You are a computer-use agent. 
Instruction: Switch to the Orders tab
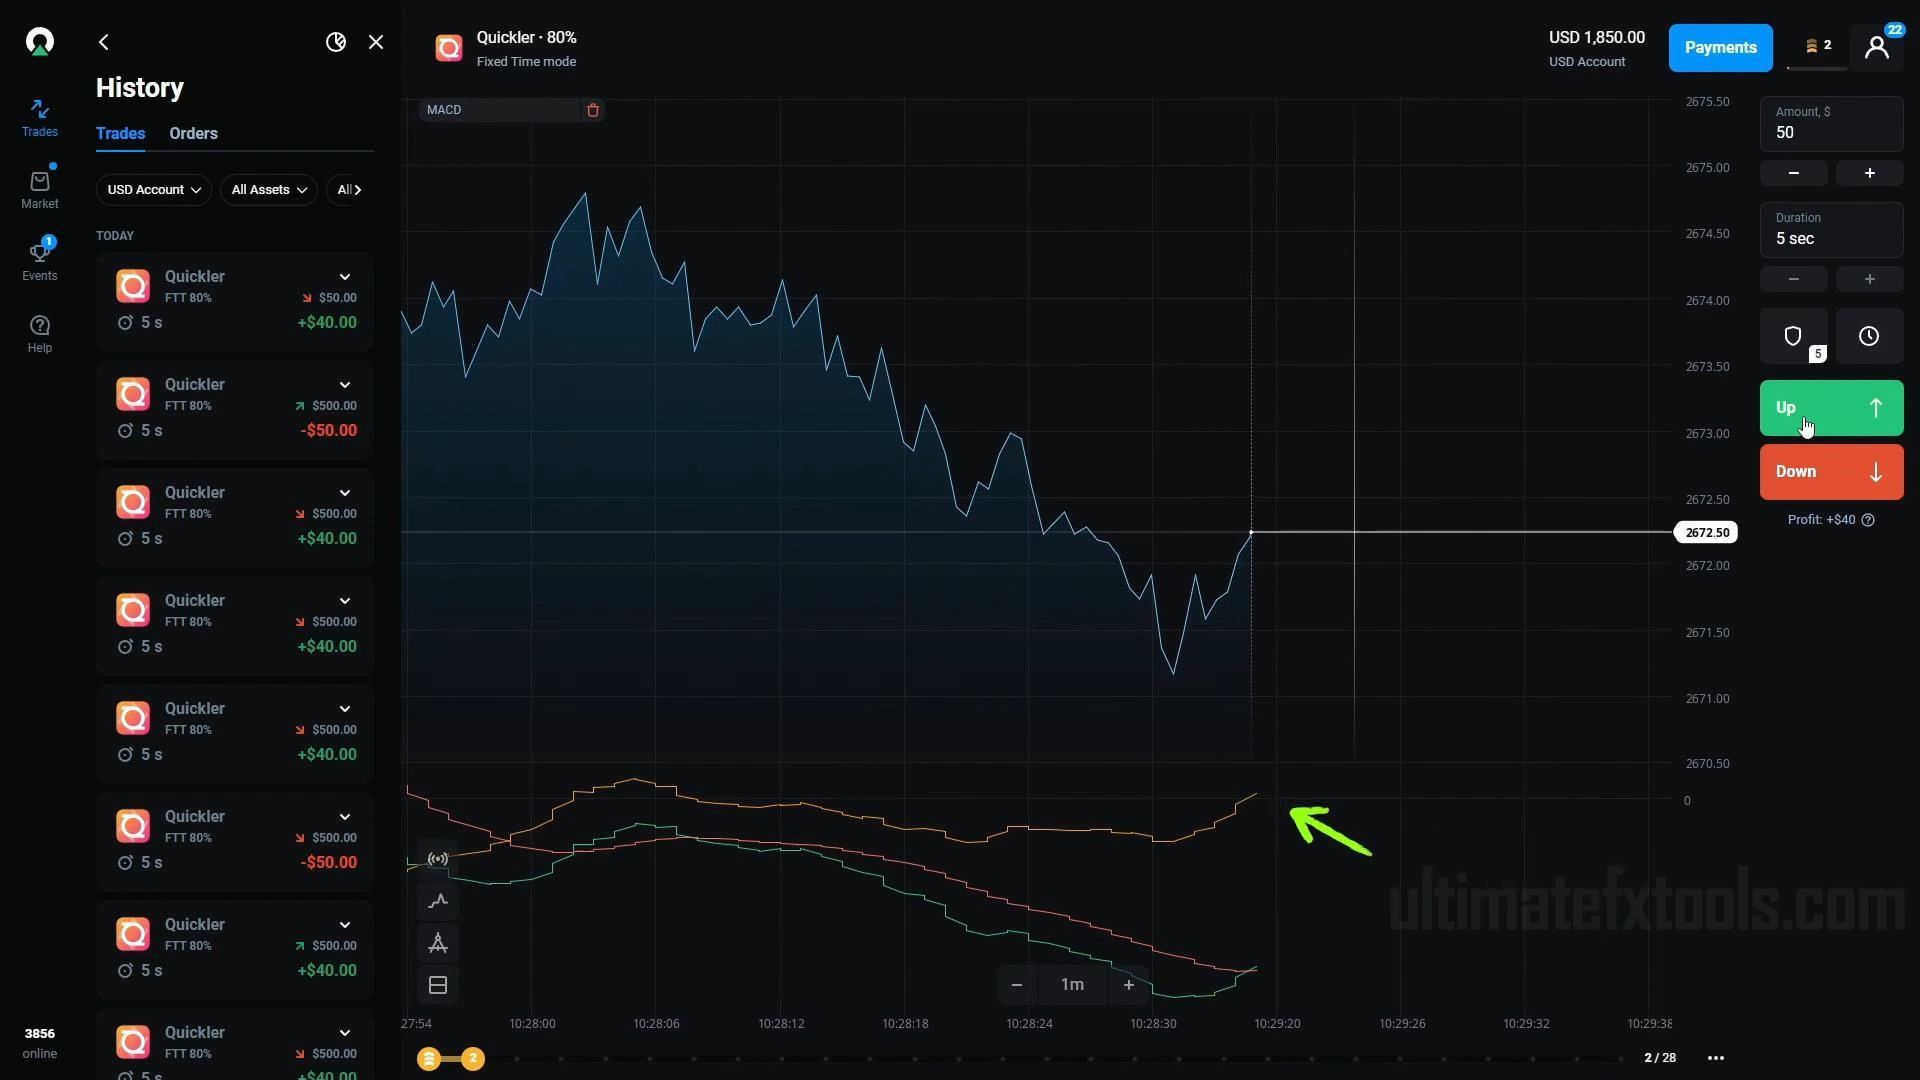tap(193, 134)
